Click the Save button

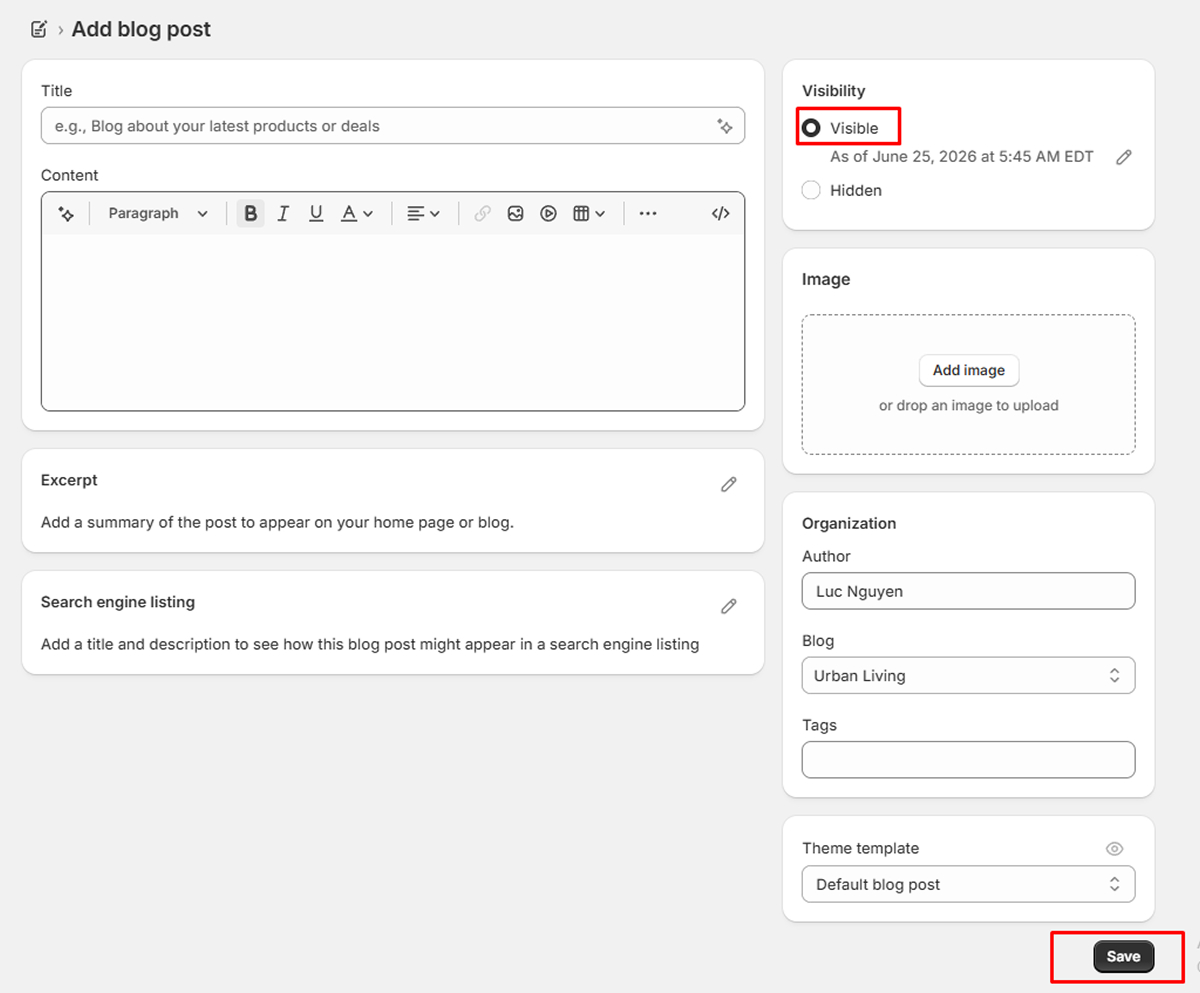tap(1123, 957)
